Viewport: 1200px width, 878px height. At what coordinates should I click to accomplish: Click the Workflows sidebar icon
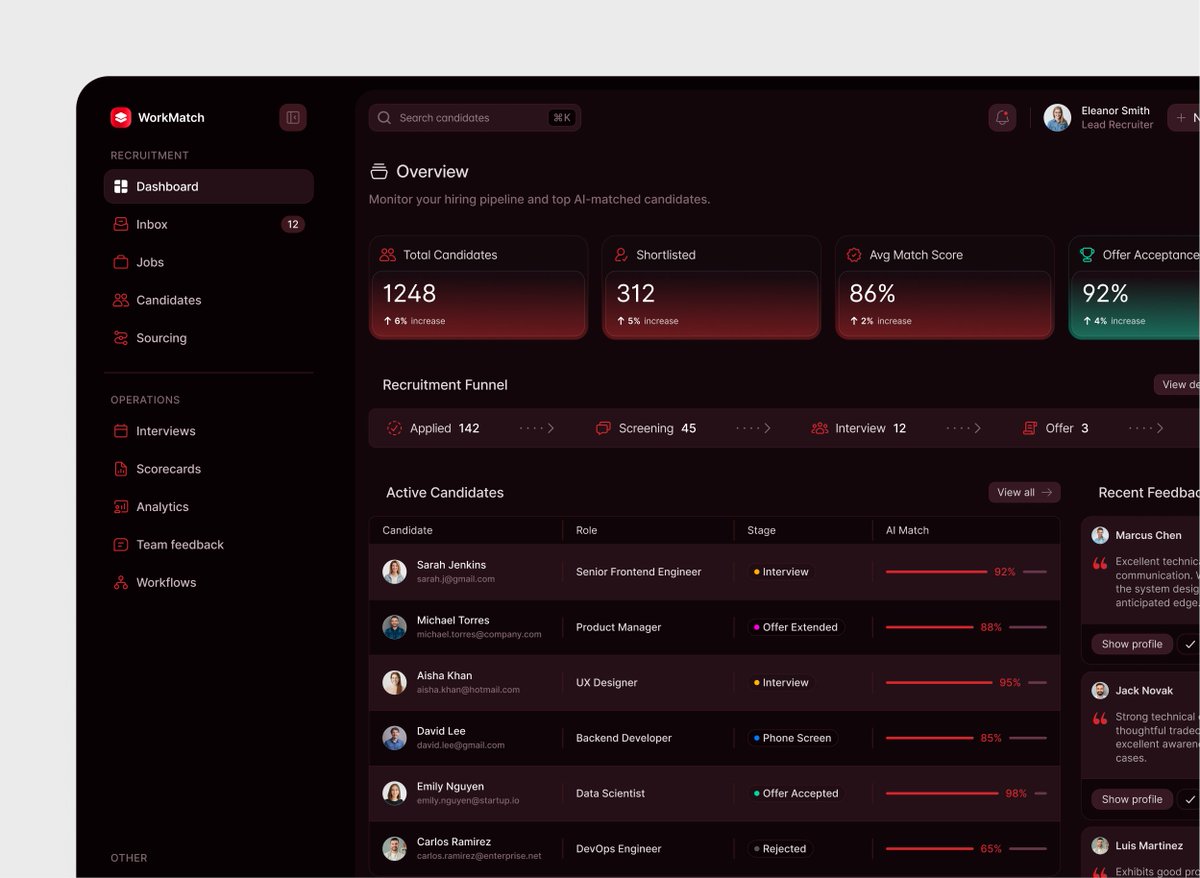coord(121,583)
